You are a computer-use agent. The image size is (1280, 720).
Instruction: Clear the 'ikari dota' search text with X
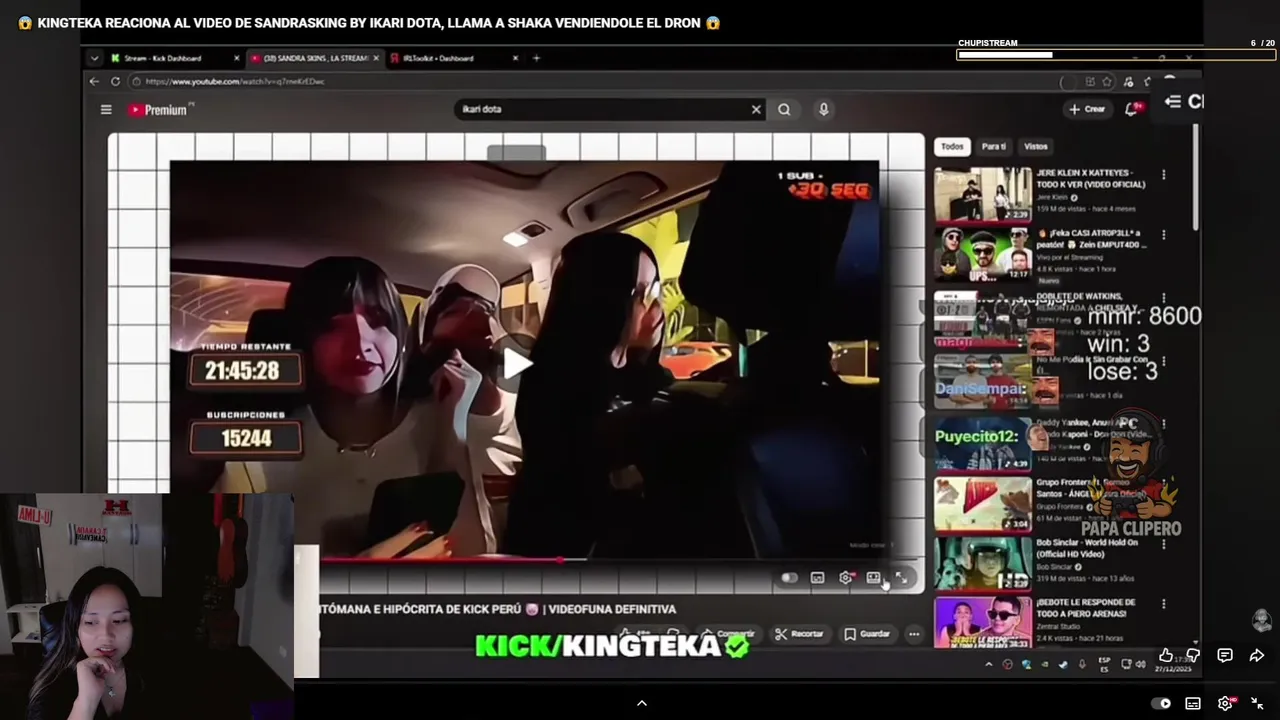pos(756,110)
